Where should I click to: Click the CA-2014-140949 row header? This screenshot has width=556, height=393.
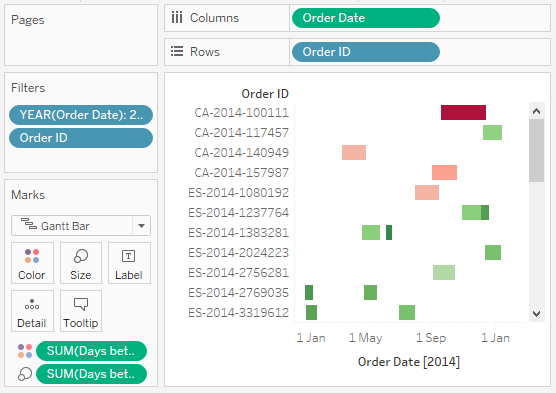pos(241,153)
